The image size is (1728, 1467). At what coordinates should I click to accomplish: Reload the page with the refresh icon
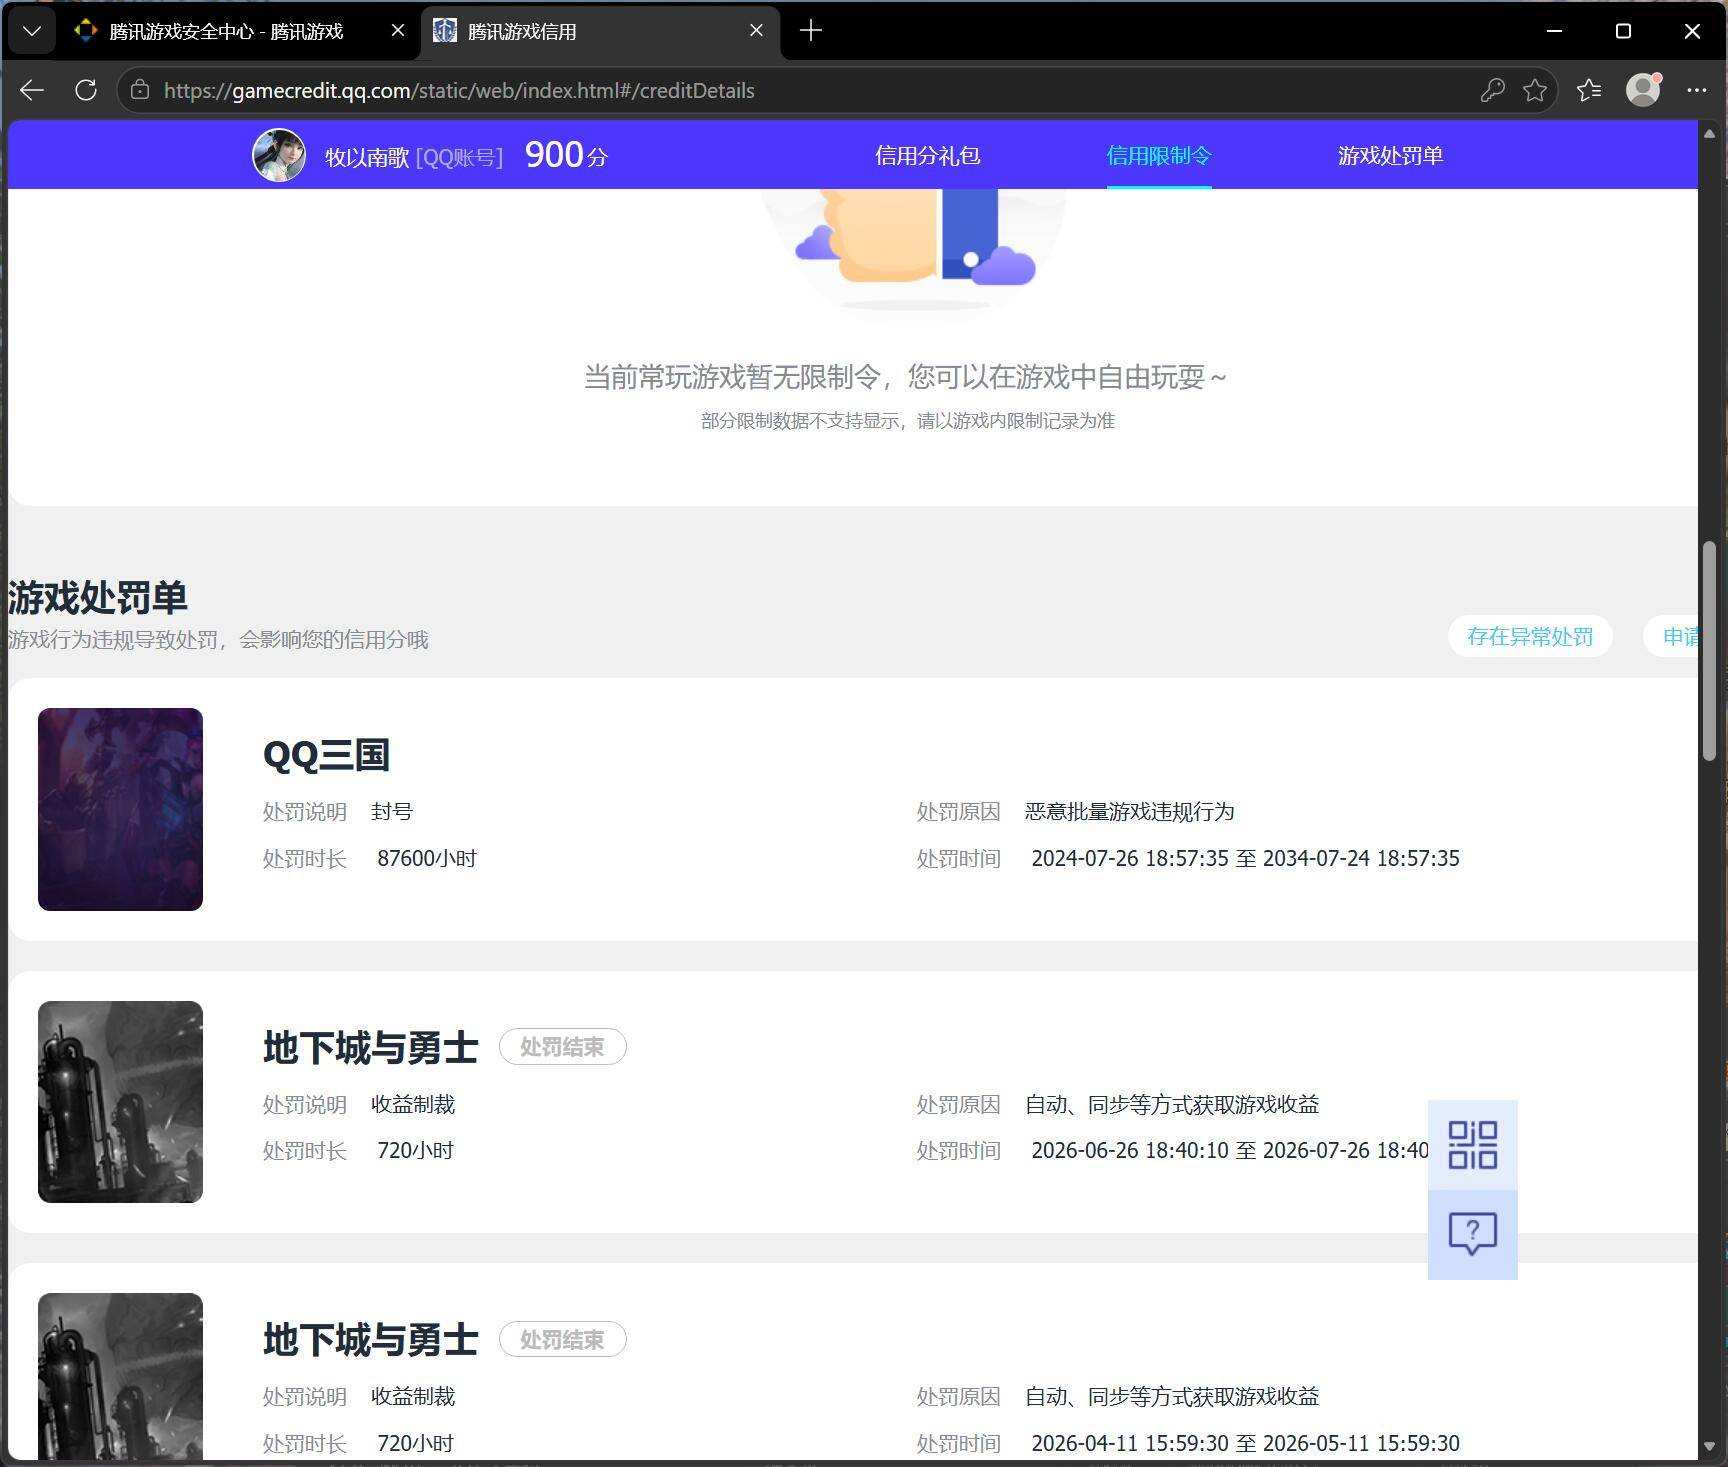tap(86, 90)
